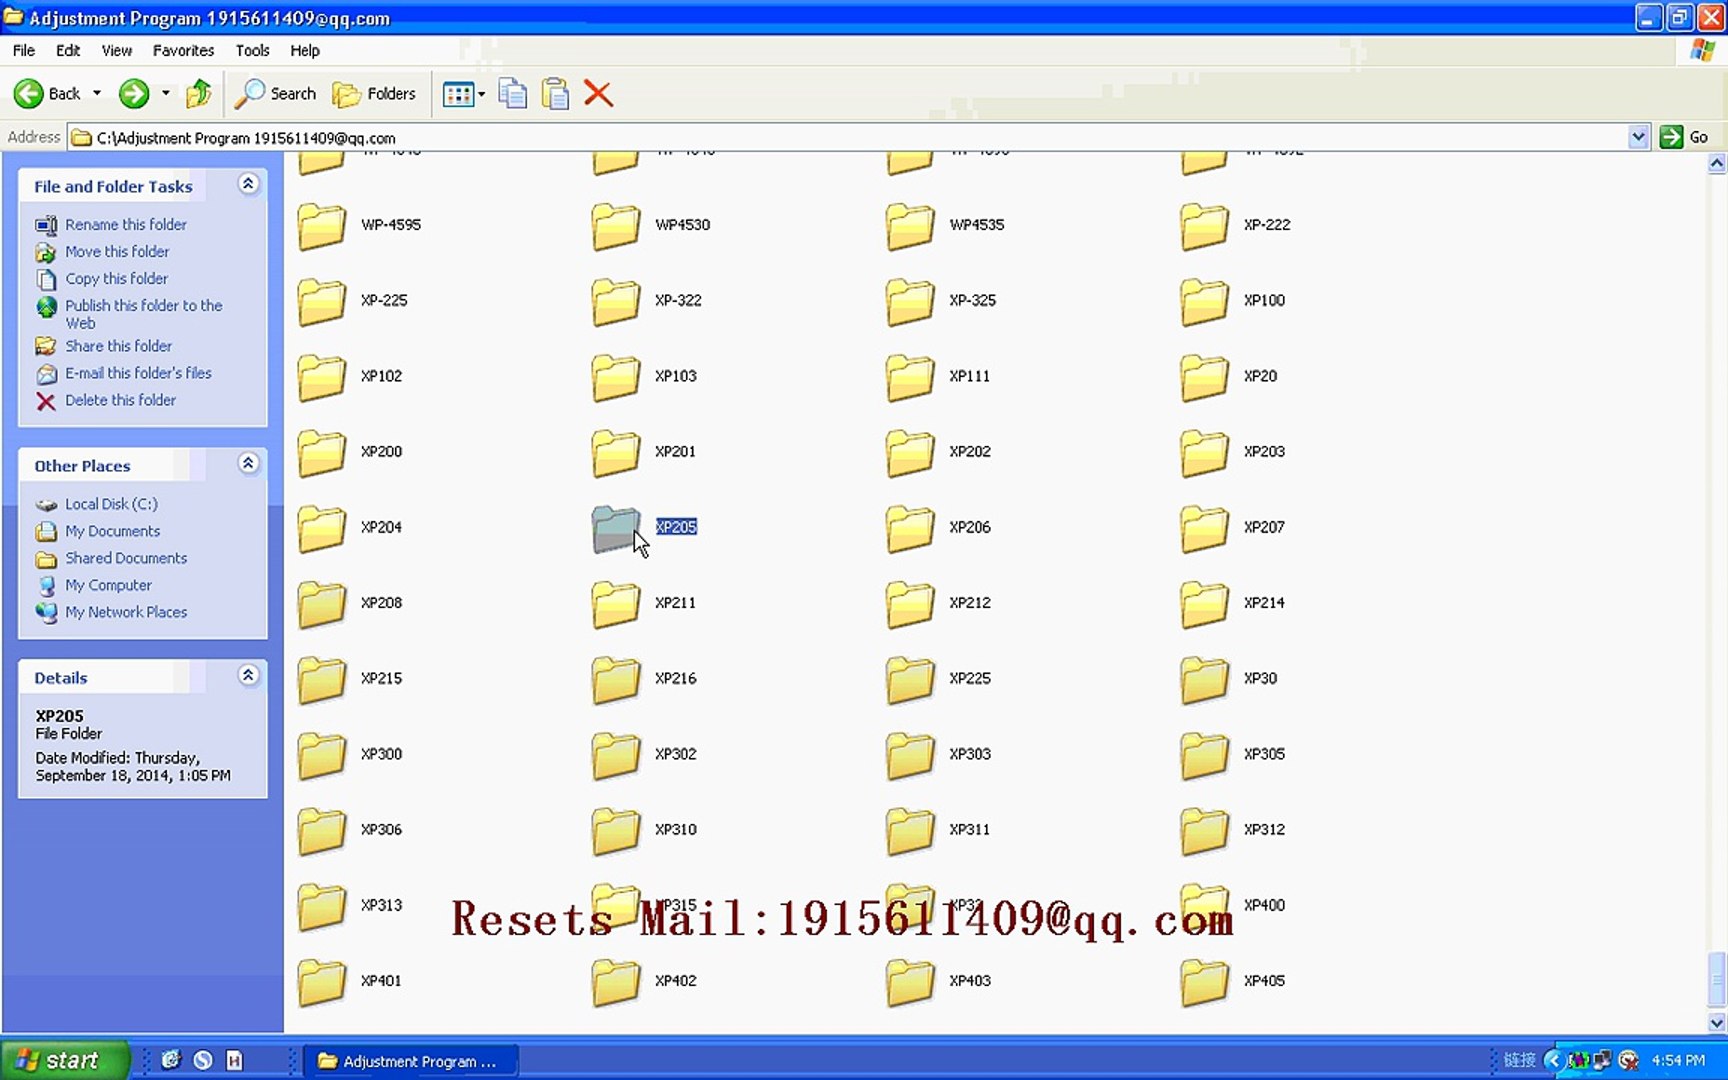This screenshot has width=1728, height=1080.
Task: Open the Favorites menu
Action: pyautogui.click(x=183, y=50)
